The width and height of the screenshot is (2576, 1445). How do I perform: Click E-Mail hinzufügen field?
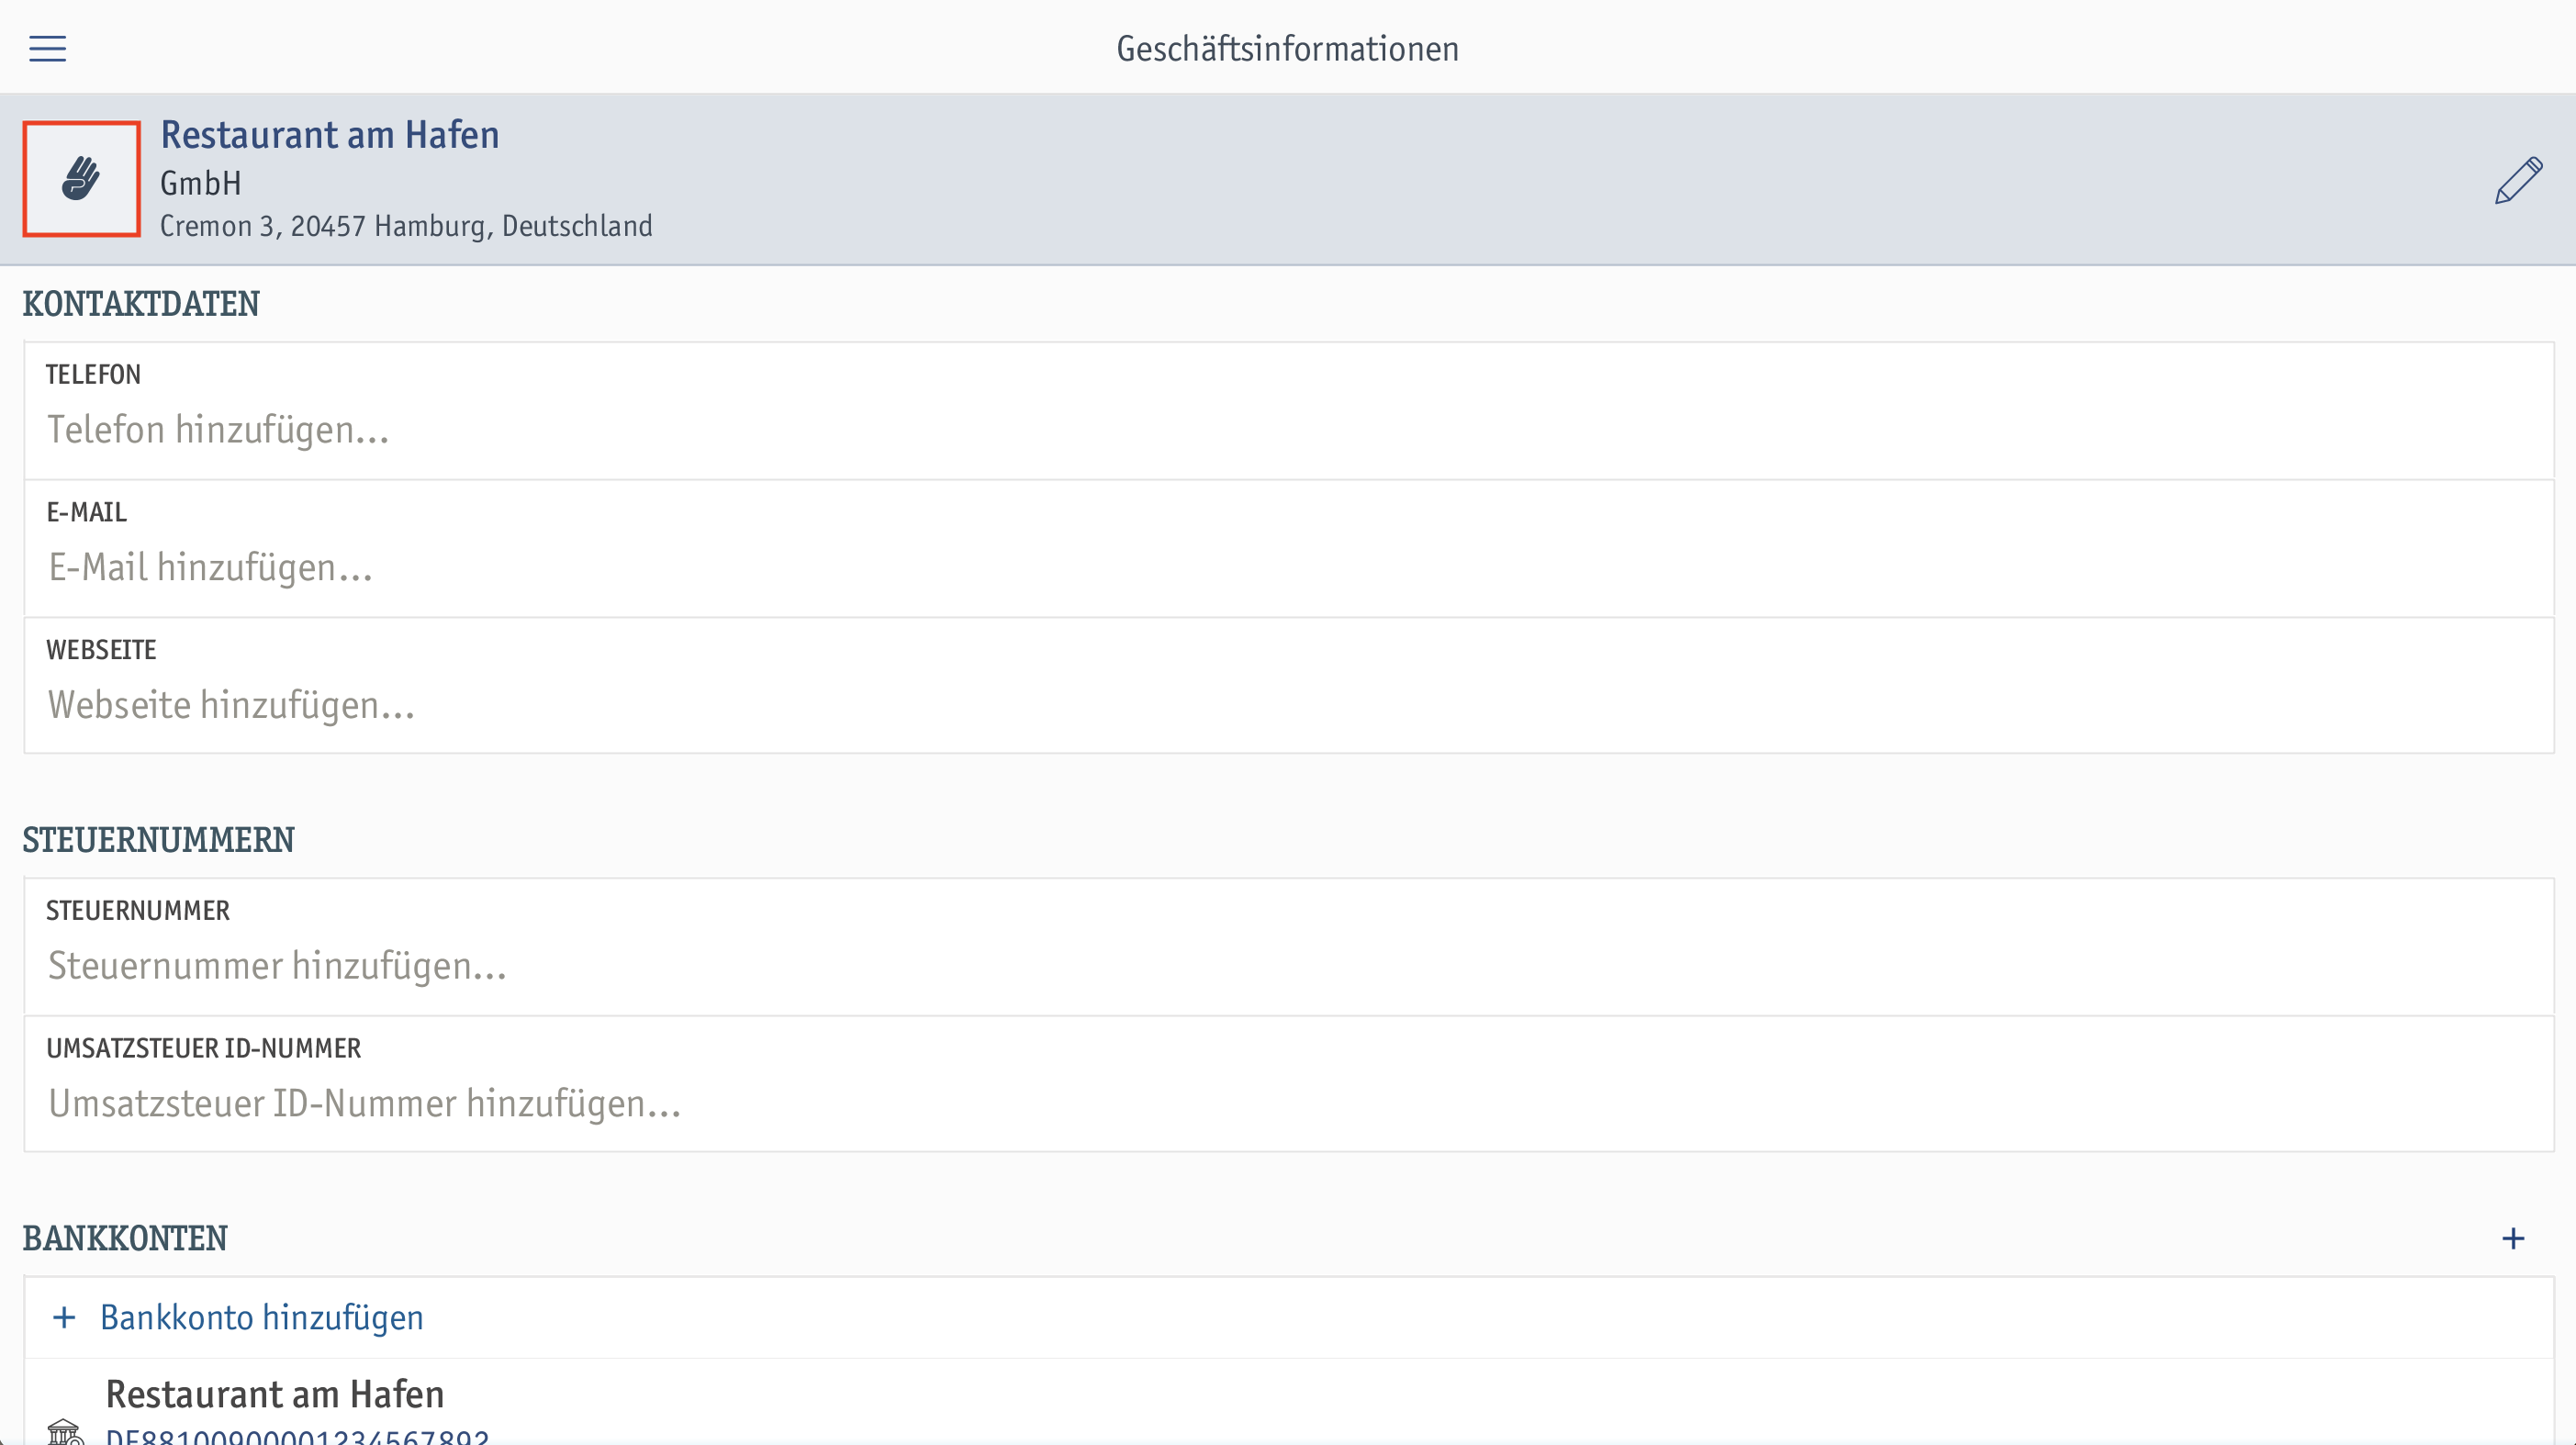(x=1289, y=548)
